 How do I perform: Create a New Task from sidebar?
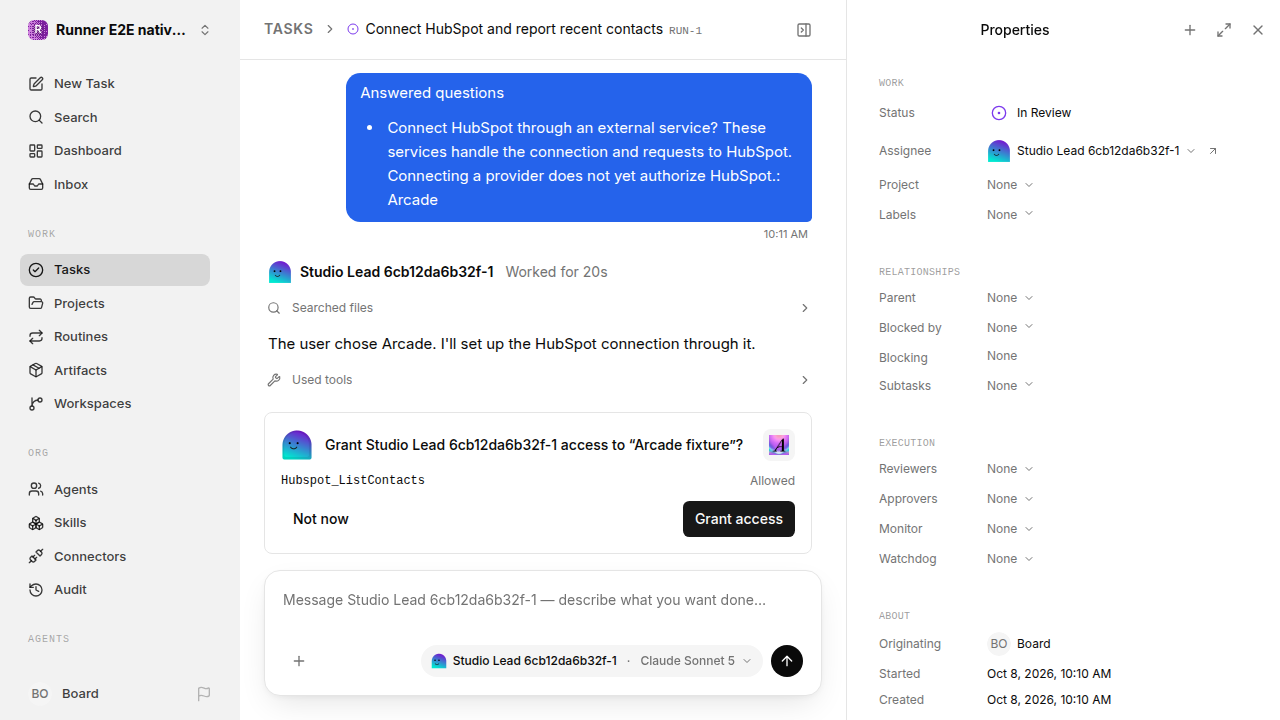coord(115,84)
